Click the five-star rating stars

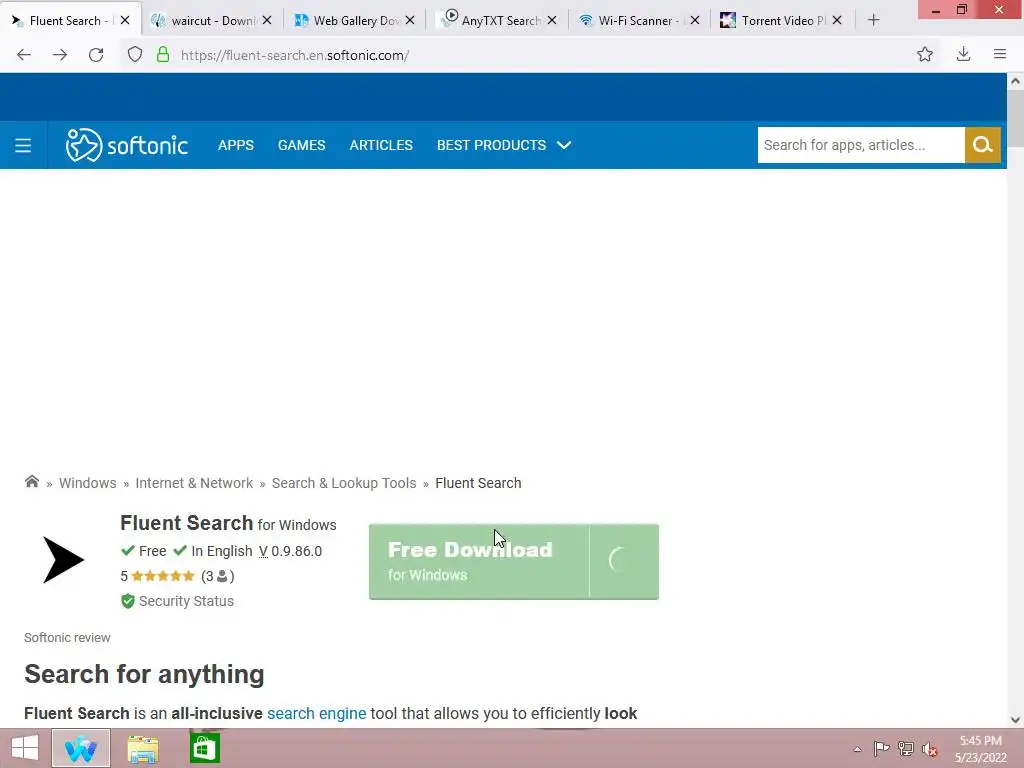tap(163, 576)
